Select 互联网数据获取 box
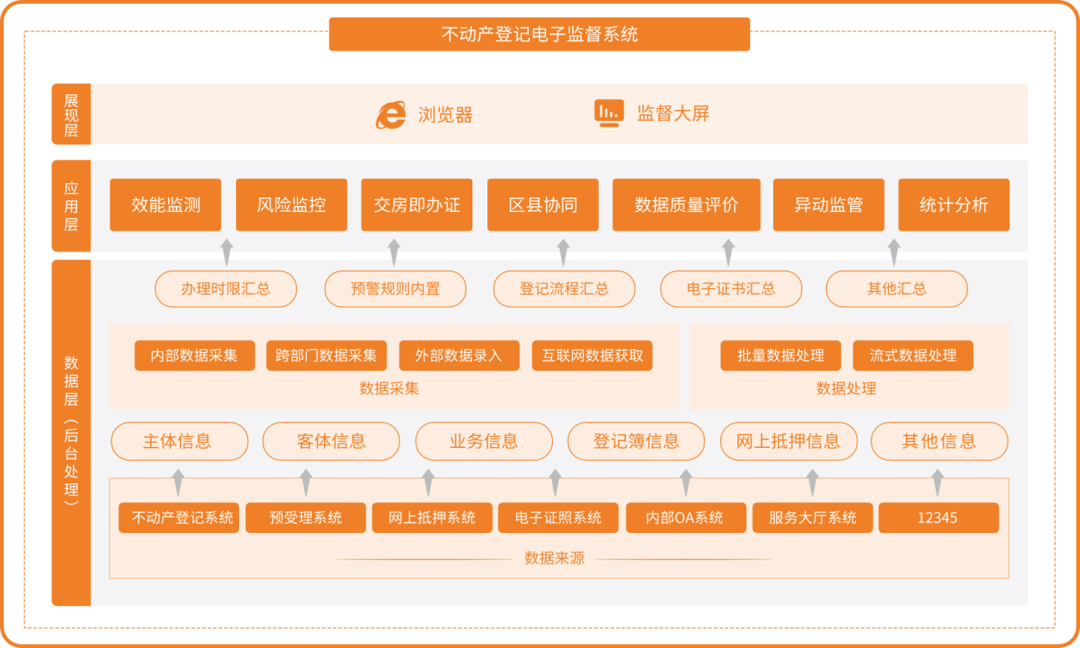This screenshot has width=1080, height=648. pyautogui.click(x=592, y=355)
